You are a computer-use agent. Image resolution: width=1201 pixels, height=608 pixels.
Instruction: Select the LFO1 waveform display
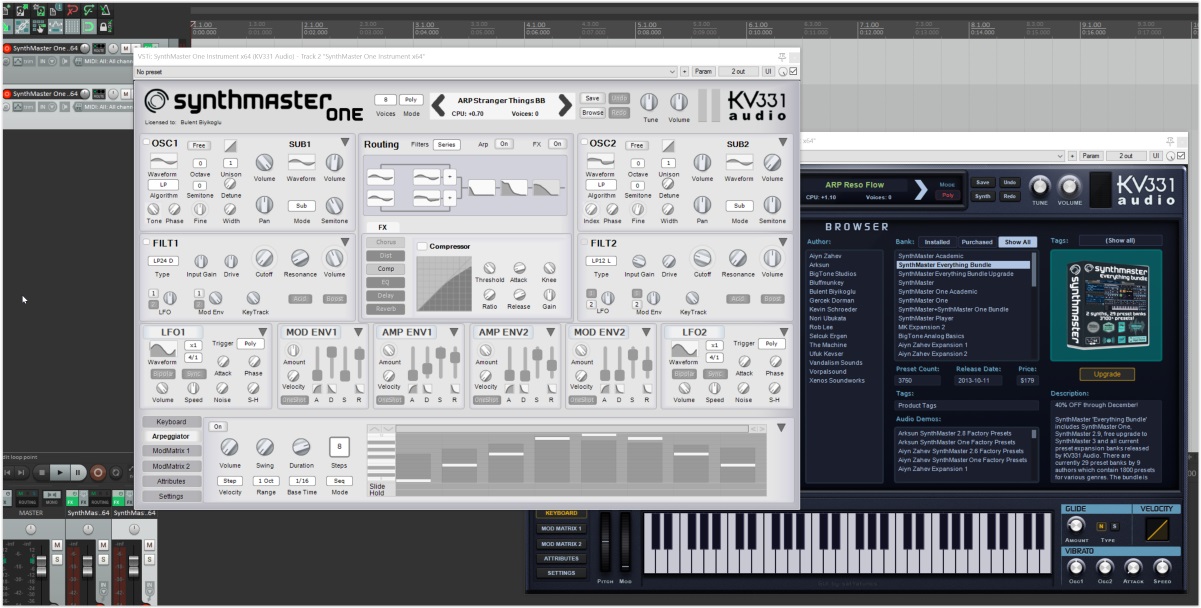coord(163,351)
